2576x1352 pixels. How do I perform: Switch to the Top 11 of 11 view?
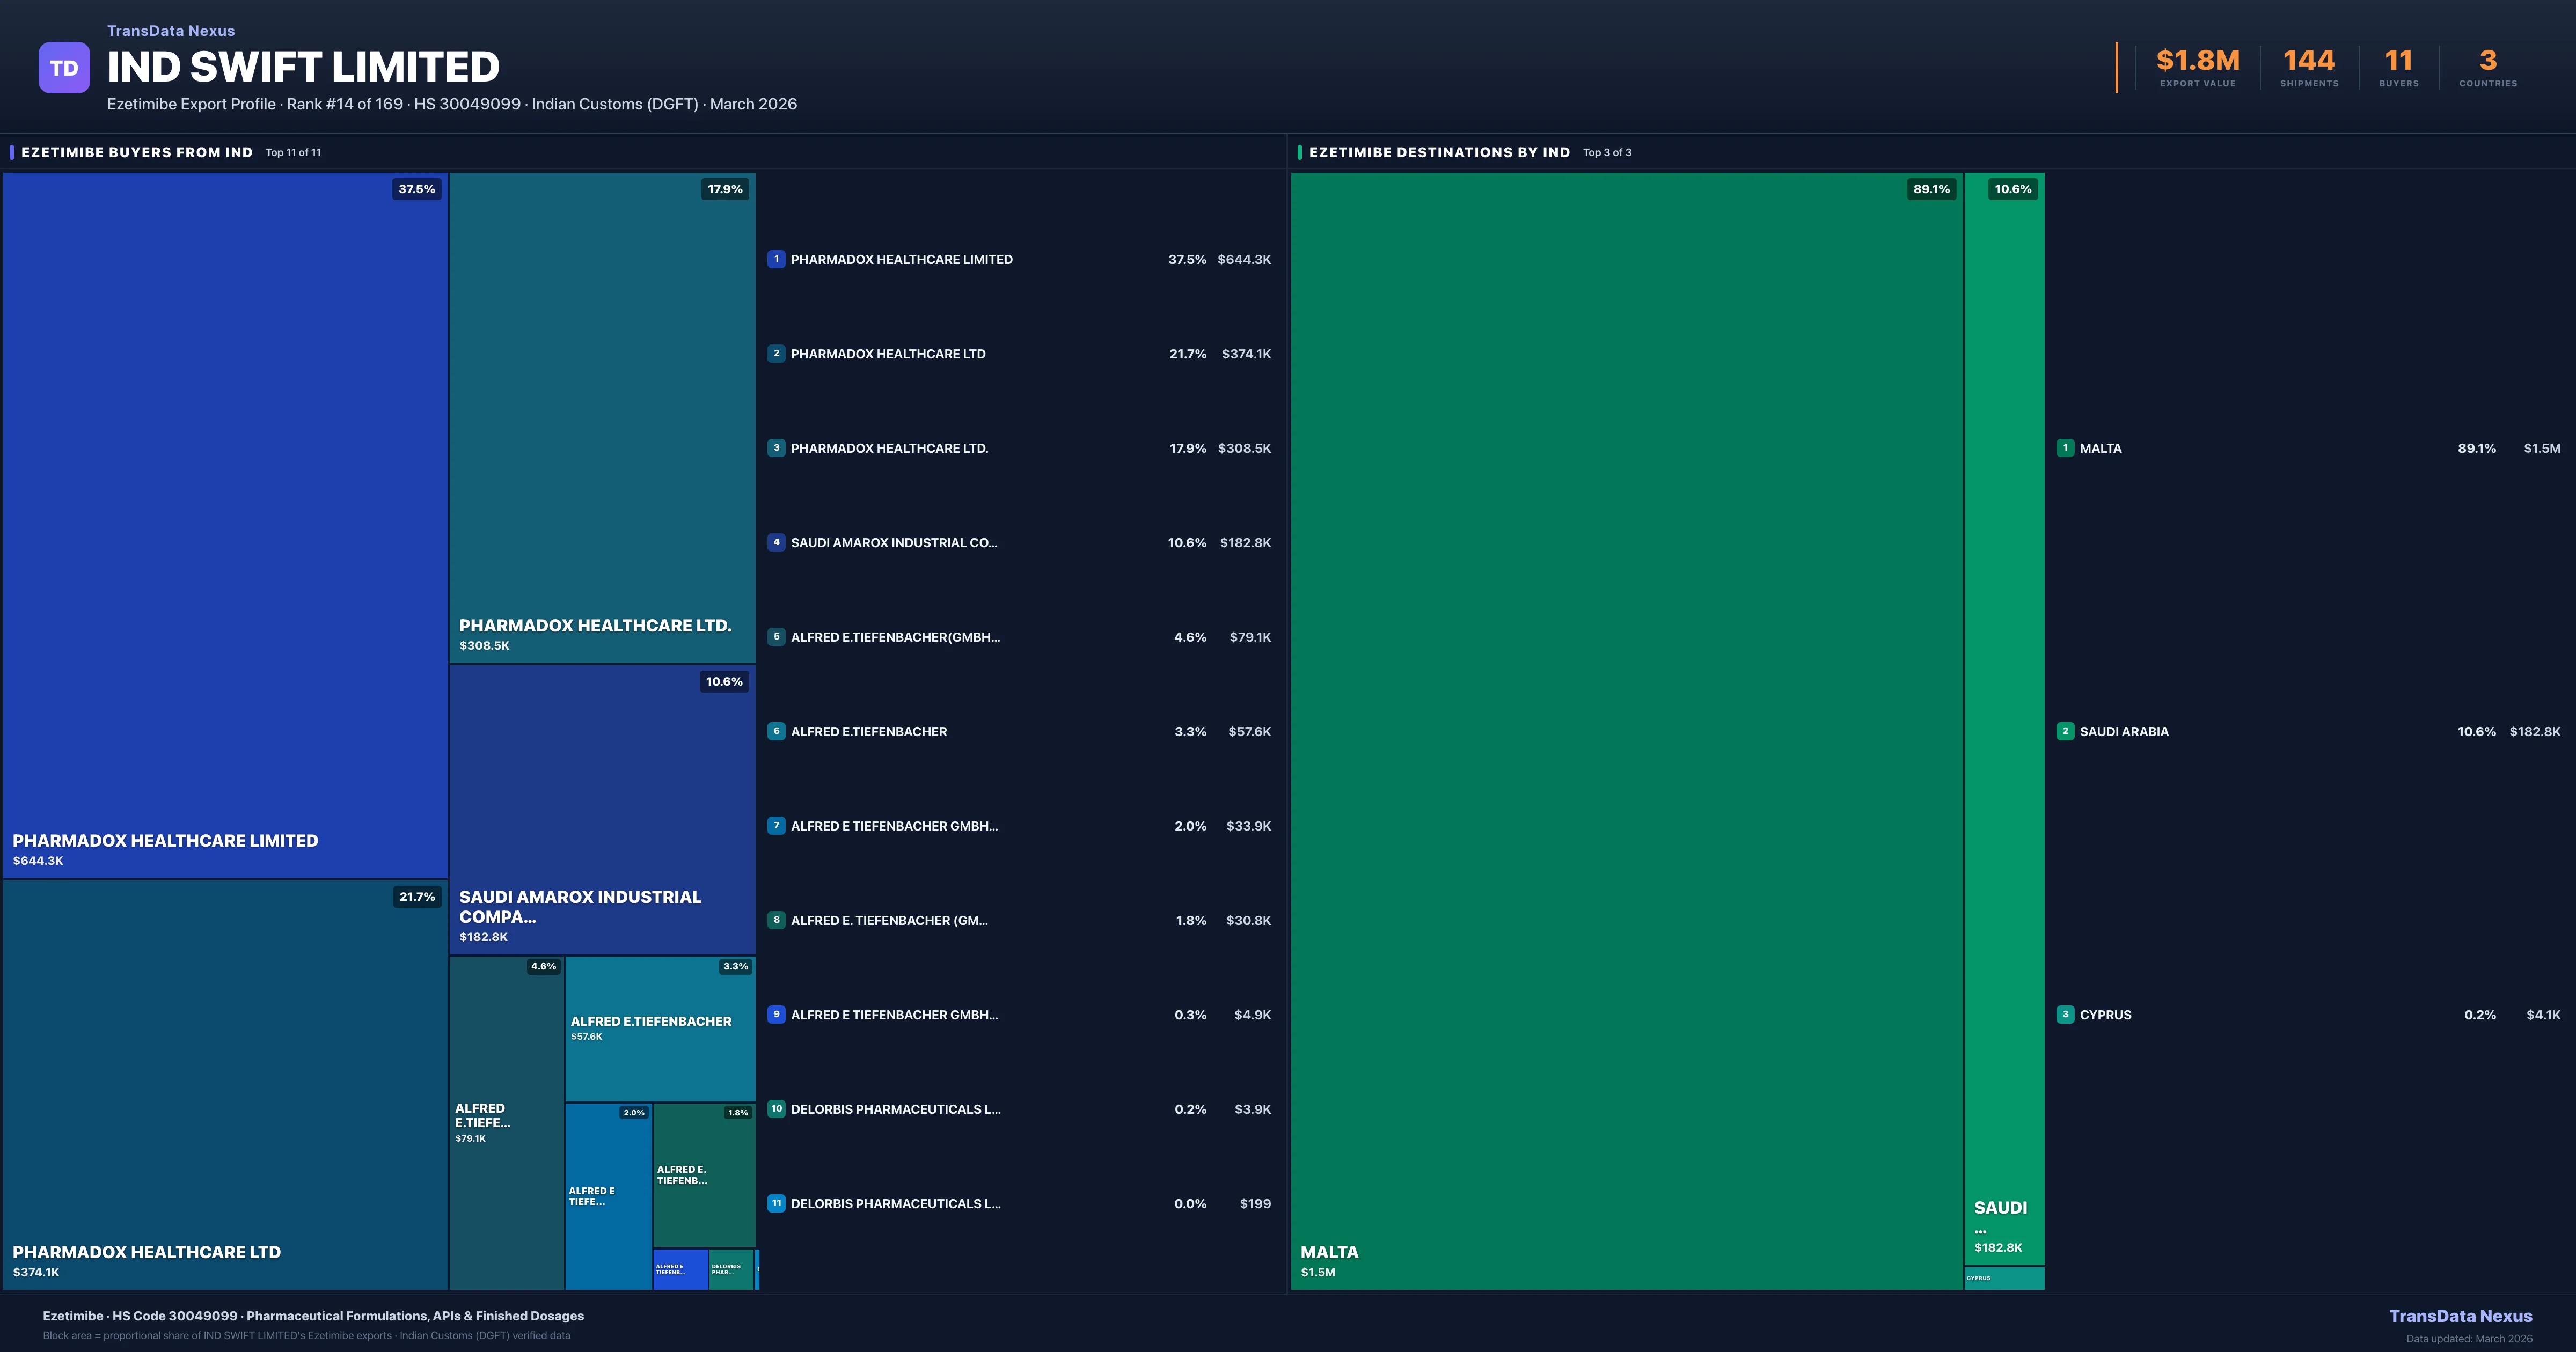[293, 153]
